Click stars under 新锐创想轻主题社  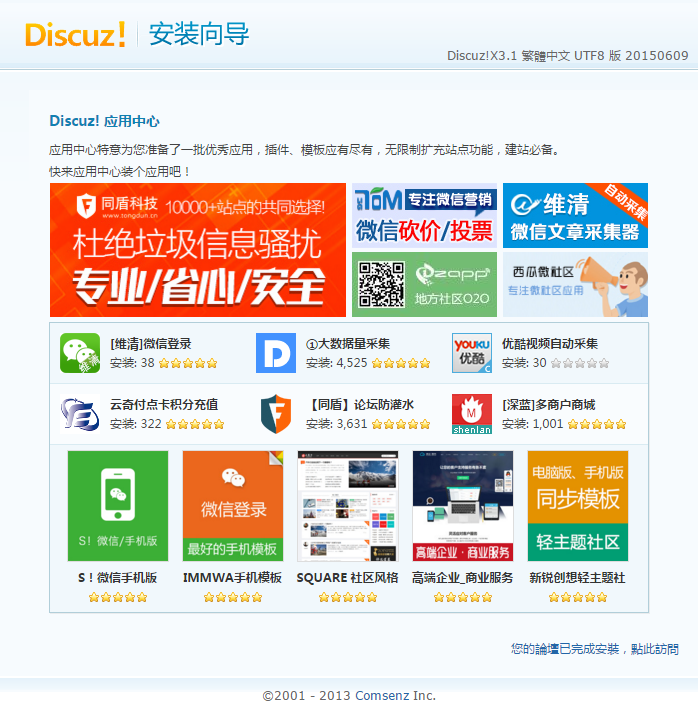578,597
